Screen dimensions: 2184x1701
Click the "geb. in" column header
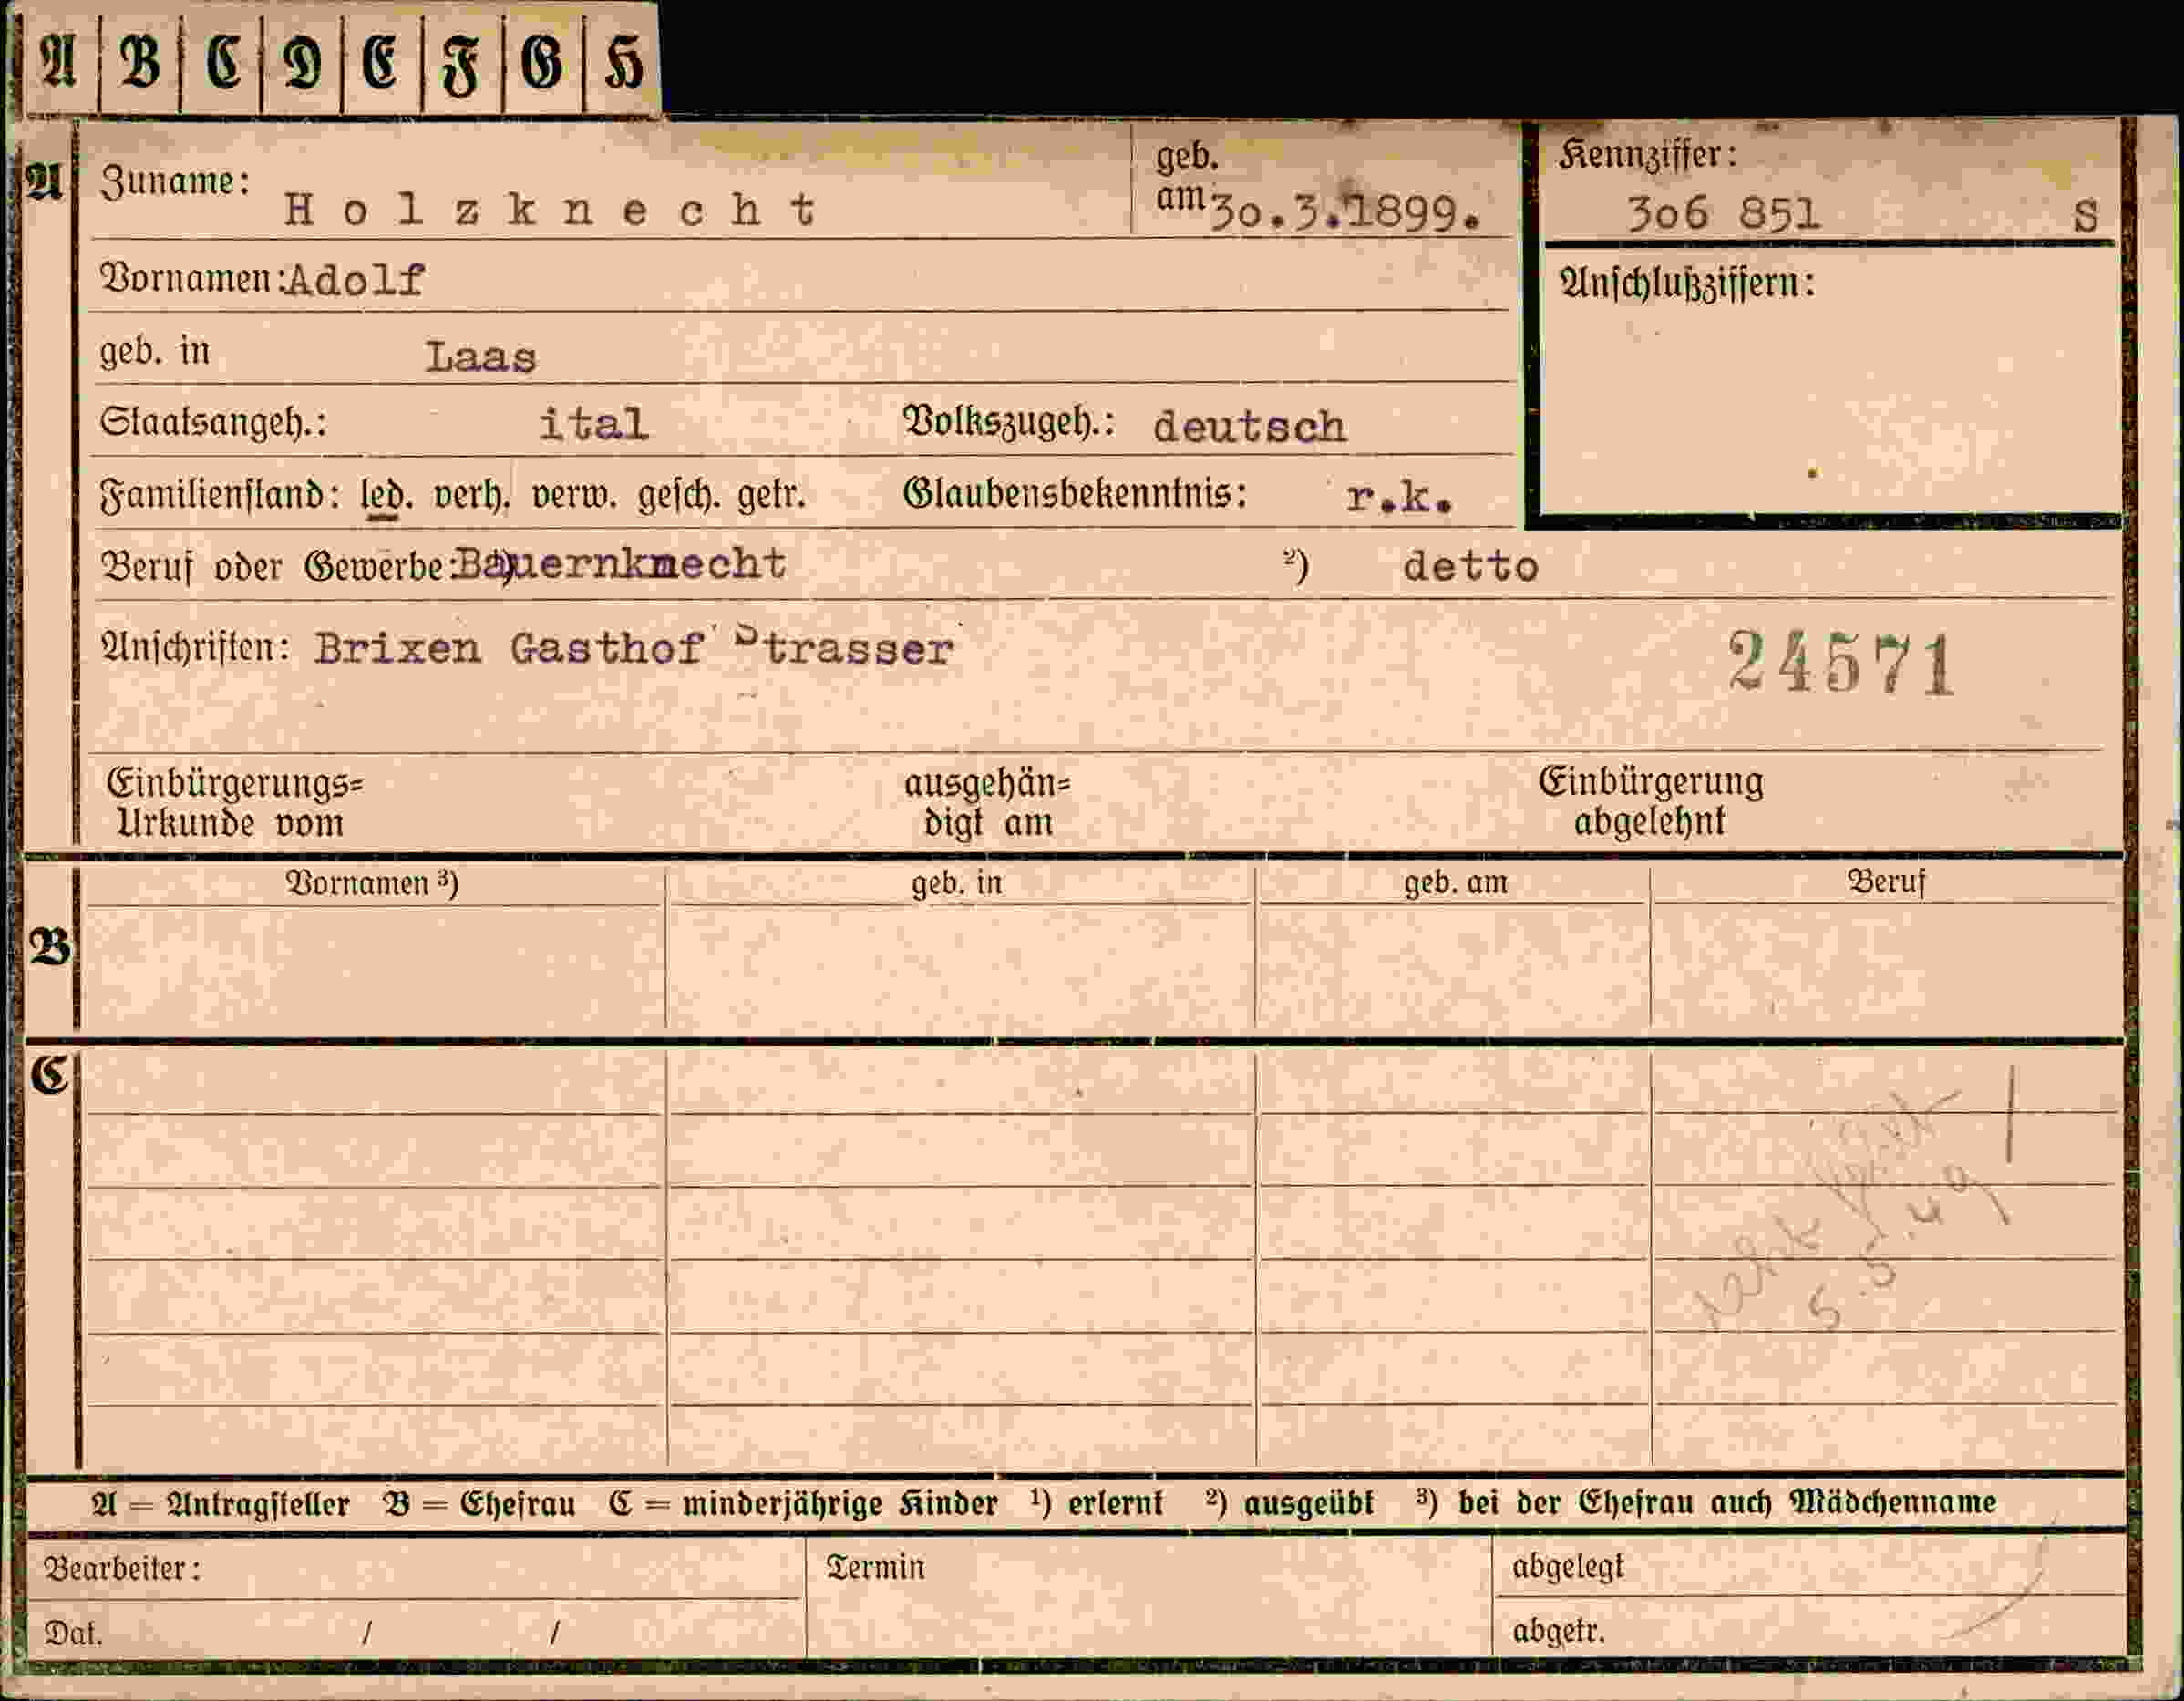957,884
